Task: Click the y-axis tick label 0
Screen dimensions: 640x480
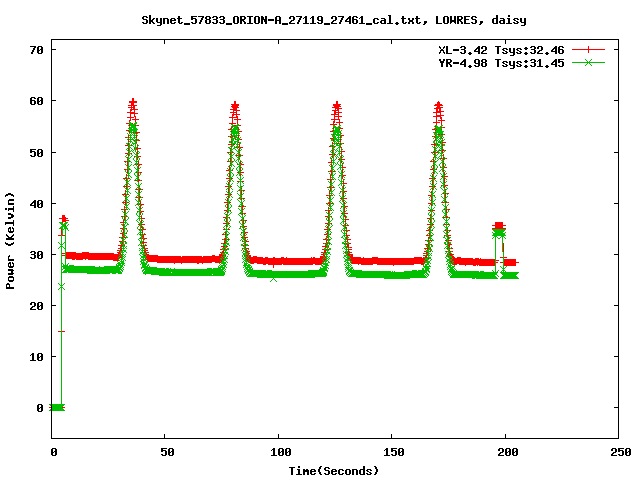Action: point(40,408)
